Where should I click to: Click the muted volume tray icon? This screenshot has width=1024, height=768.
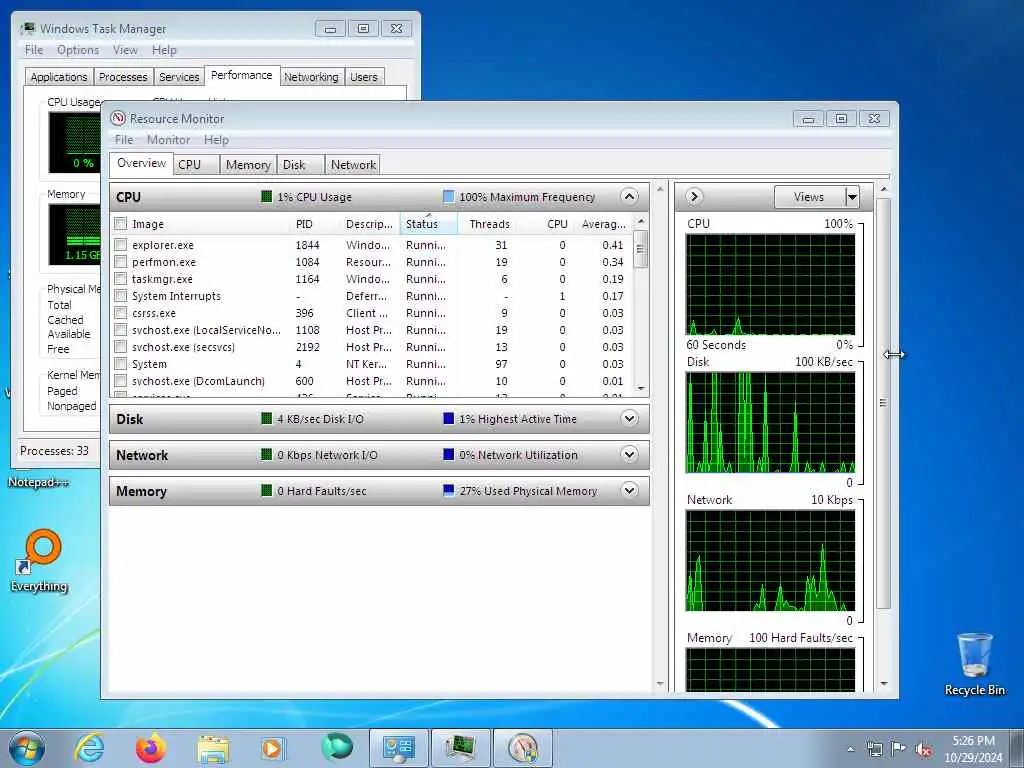[923, 750]
